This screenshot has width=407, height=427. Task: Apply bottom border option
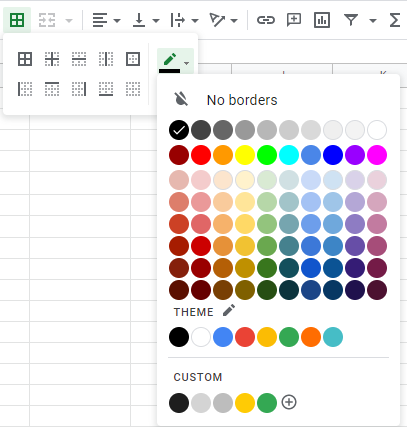[x=106, y=89]
